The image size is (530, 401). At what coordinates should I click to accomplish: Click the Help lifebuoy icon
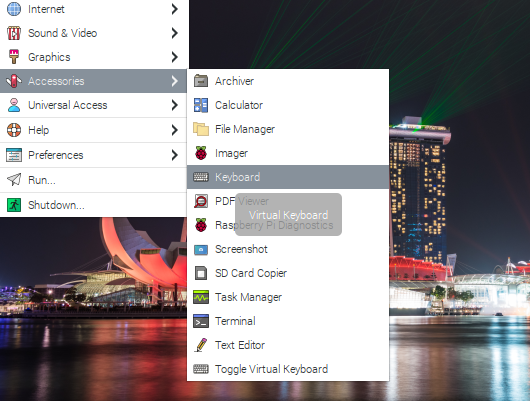pyautogui.click(x=14, y=130)
